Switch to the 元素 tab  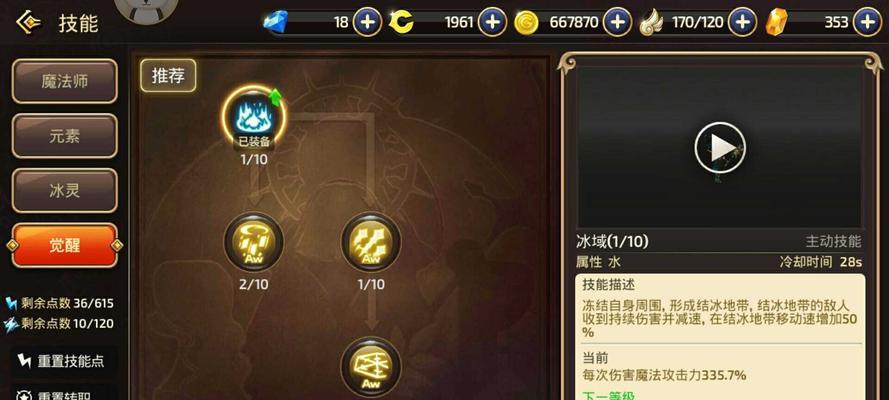tap(65, 136)
